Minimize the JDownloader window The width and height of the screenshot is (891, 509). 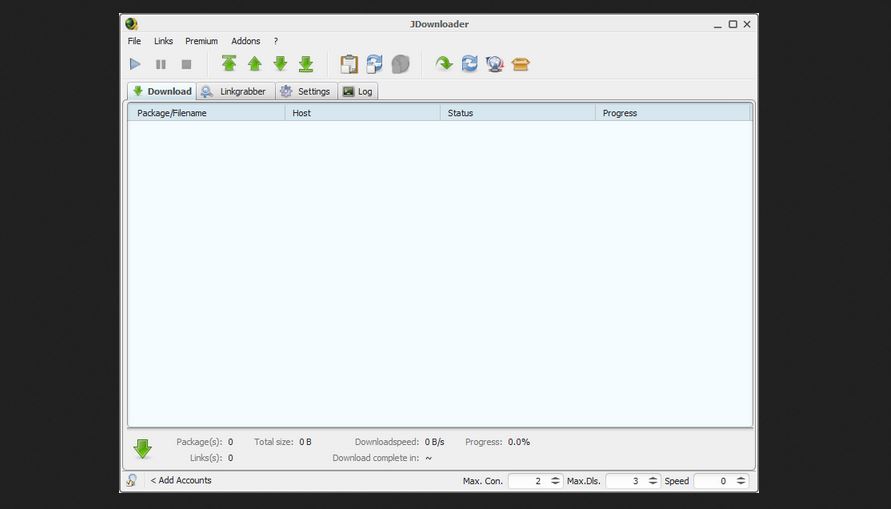tap(718, 24)
